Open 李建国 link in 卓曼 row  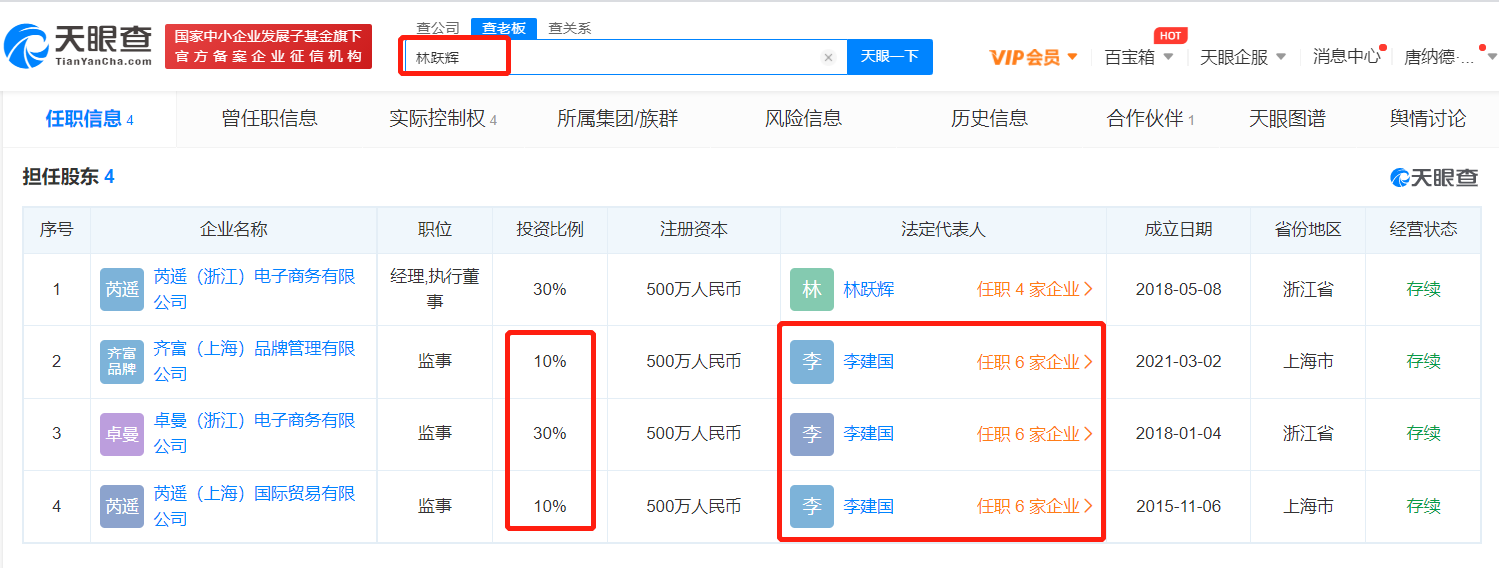[x=868, y=434]
